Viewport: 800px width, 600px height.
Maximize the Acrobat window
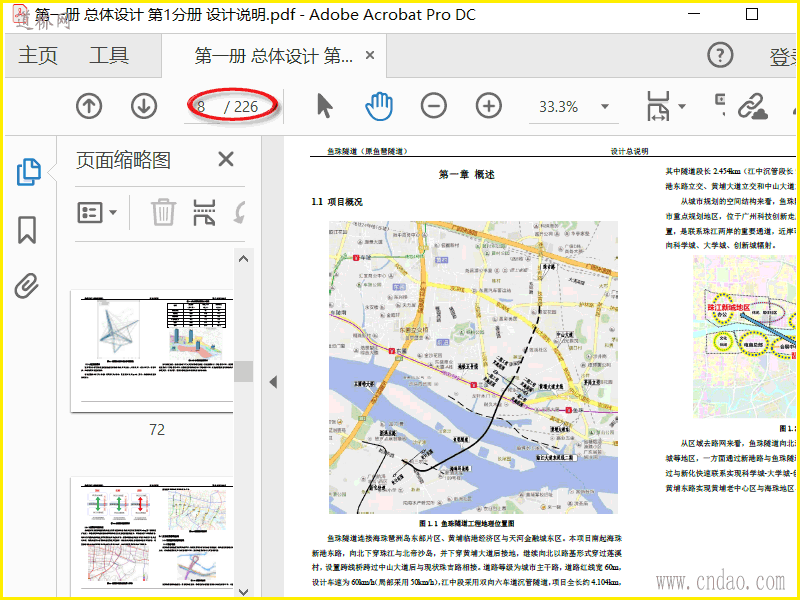pos(752,14)
